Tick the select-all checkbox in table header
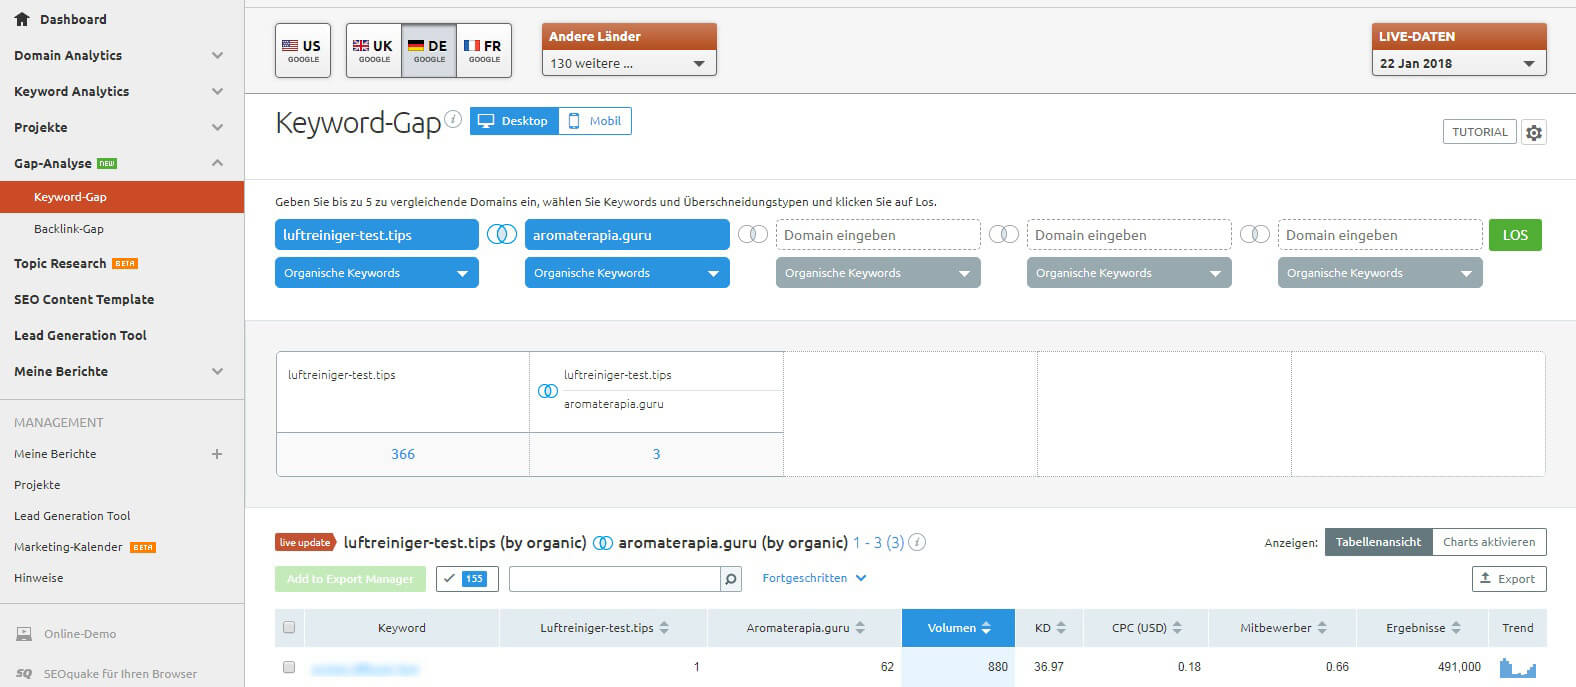This screenshot has width=1576, height=687. (x=289, y=628)
